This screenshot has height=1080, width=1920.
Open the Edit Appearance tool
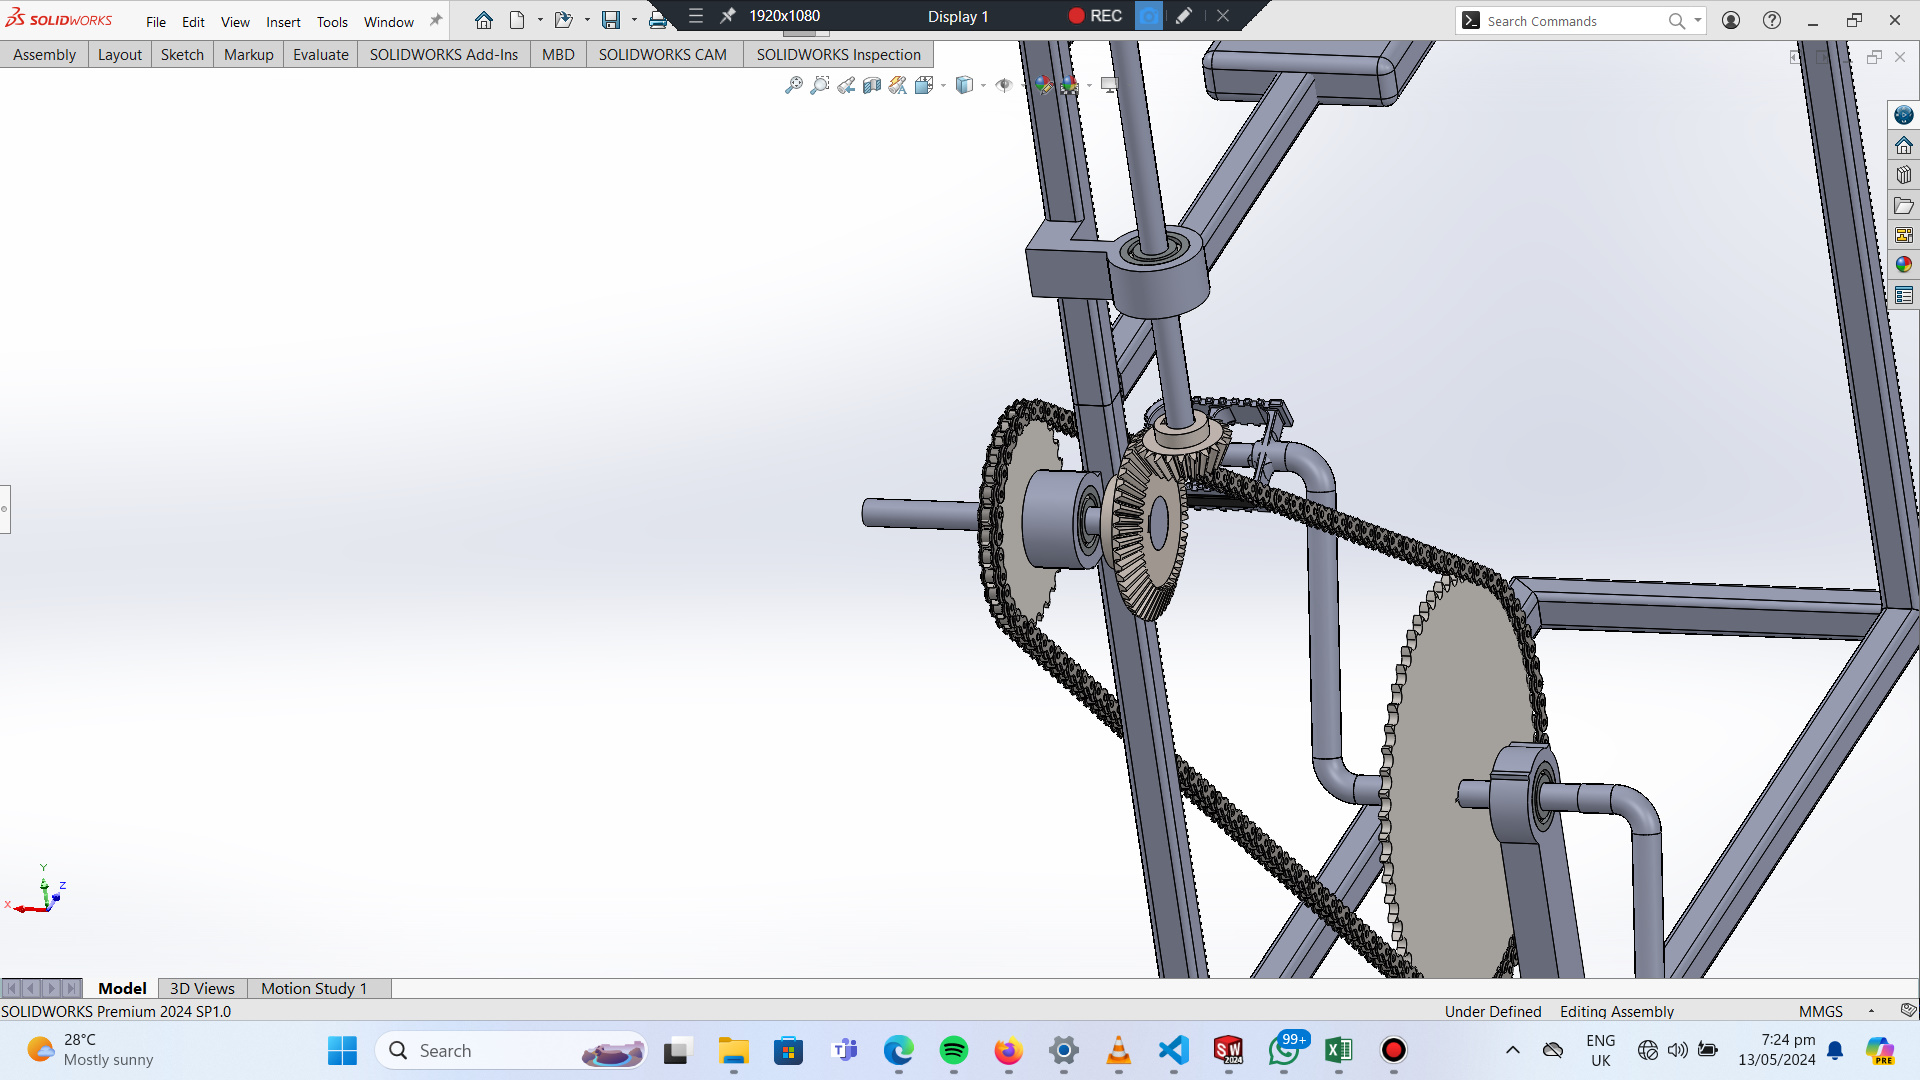coord(1044,86)
